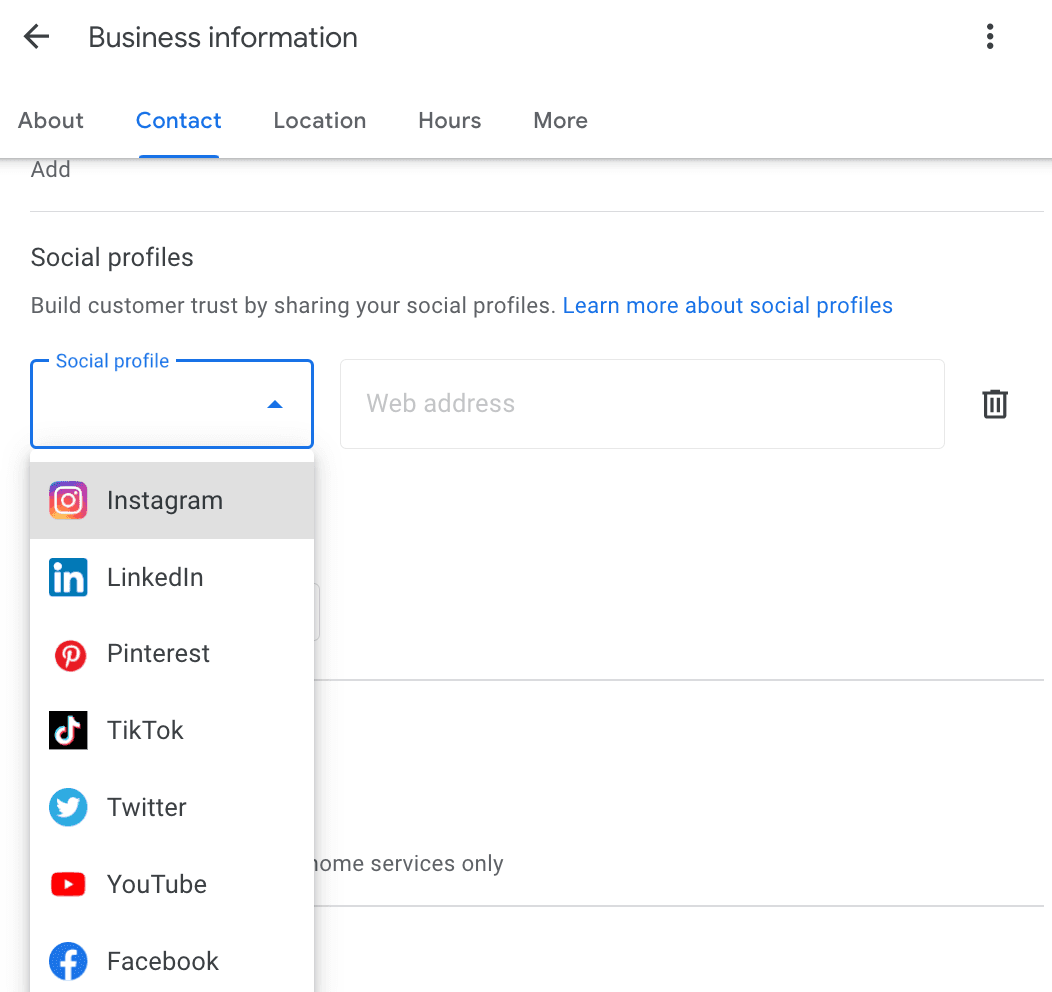
Task: Choose LinkedIn from the dropdown list
Action: (172, 577)
